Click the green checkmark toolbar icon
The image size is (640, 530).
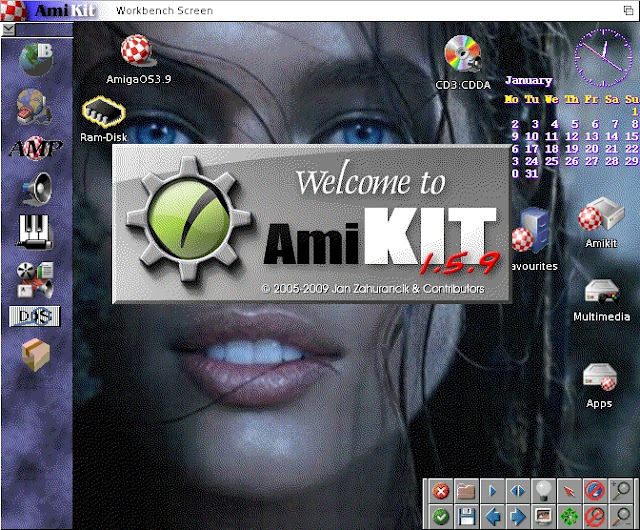pos(441,517)
